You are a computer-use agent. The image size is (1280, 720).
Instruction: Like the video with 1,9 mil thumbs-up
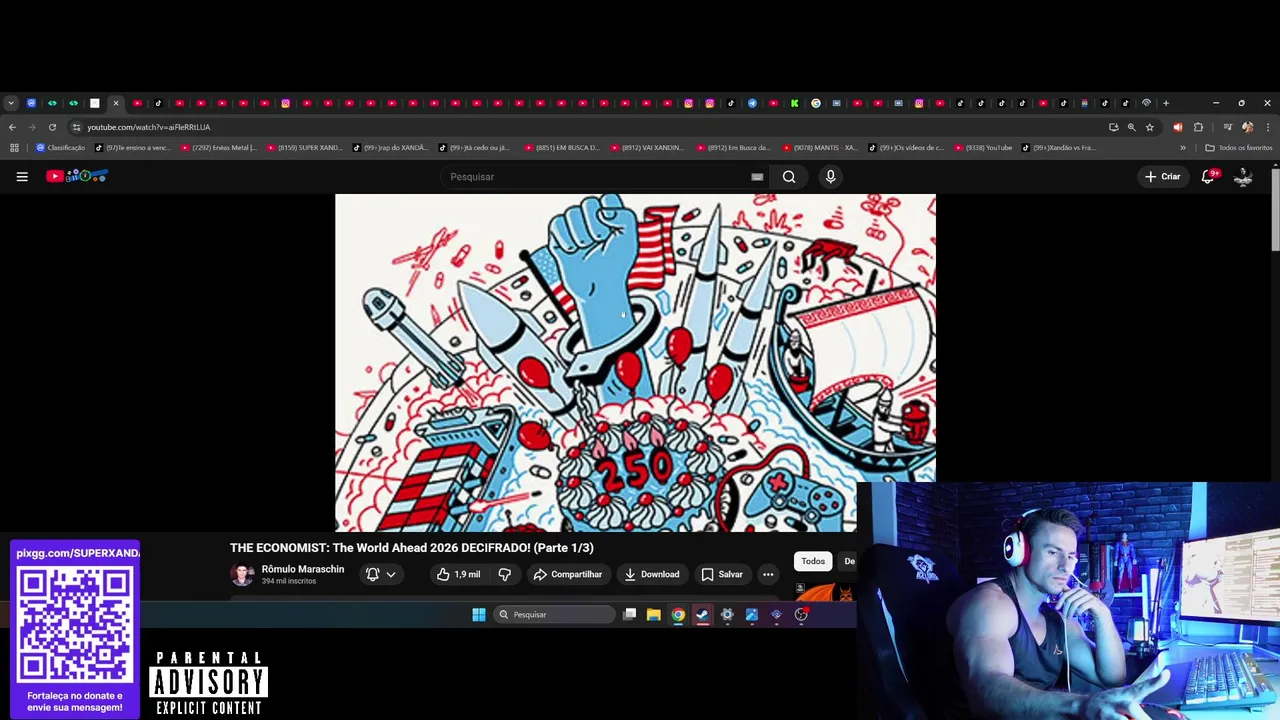tap(458, 574)
